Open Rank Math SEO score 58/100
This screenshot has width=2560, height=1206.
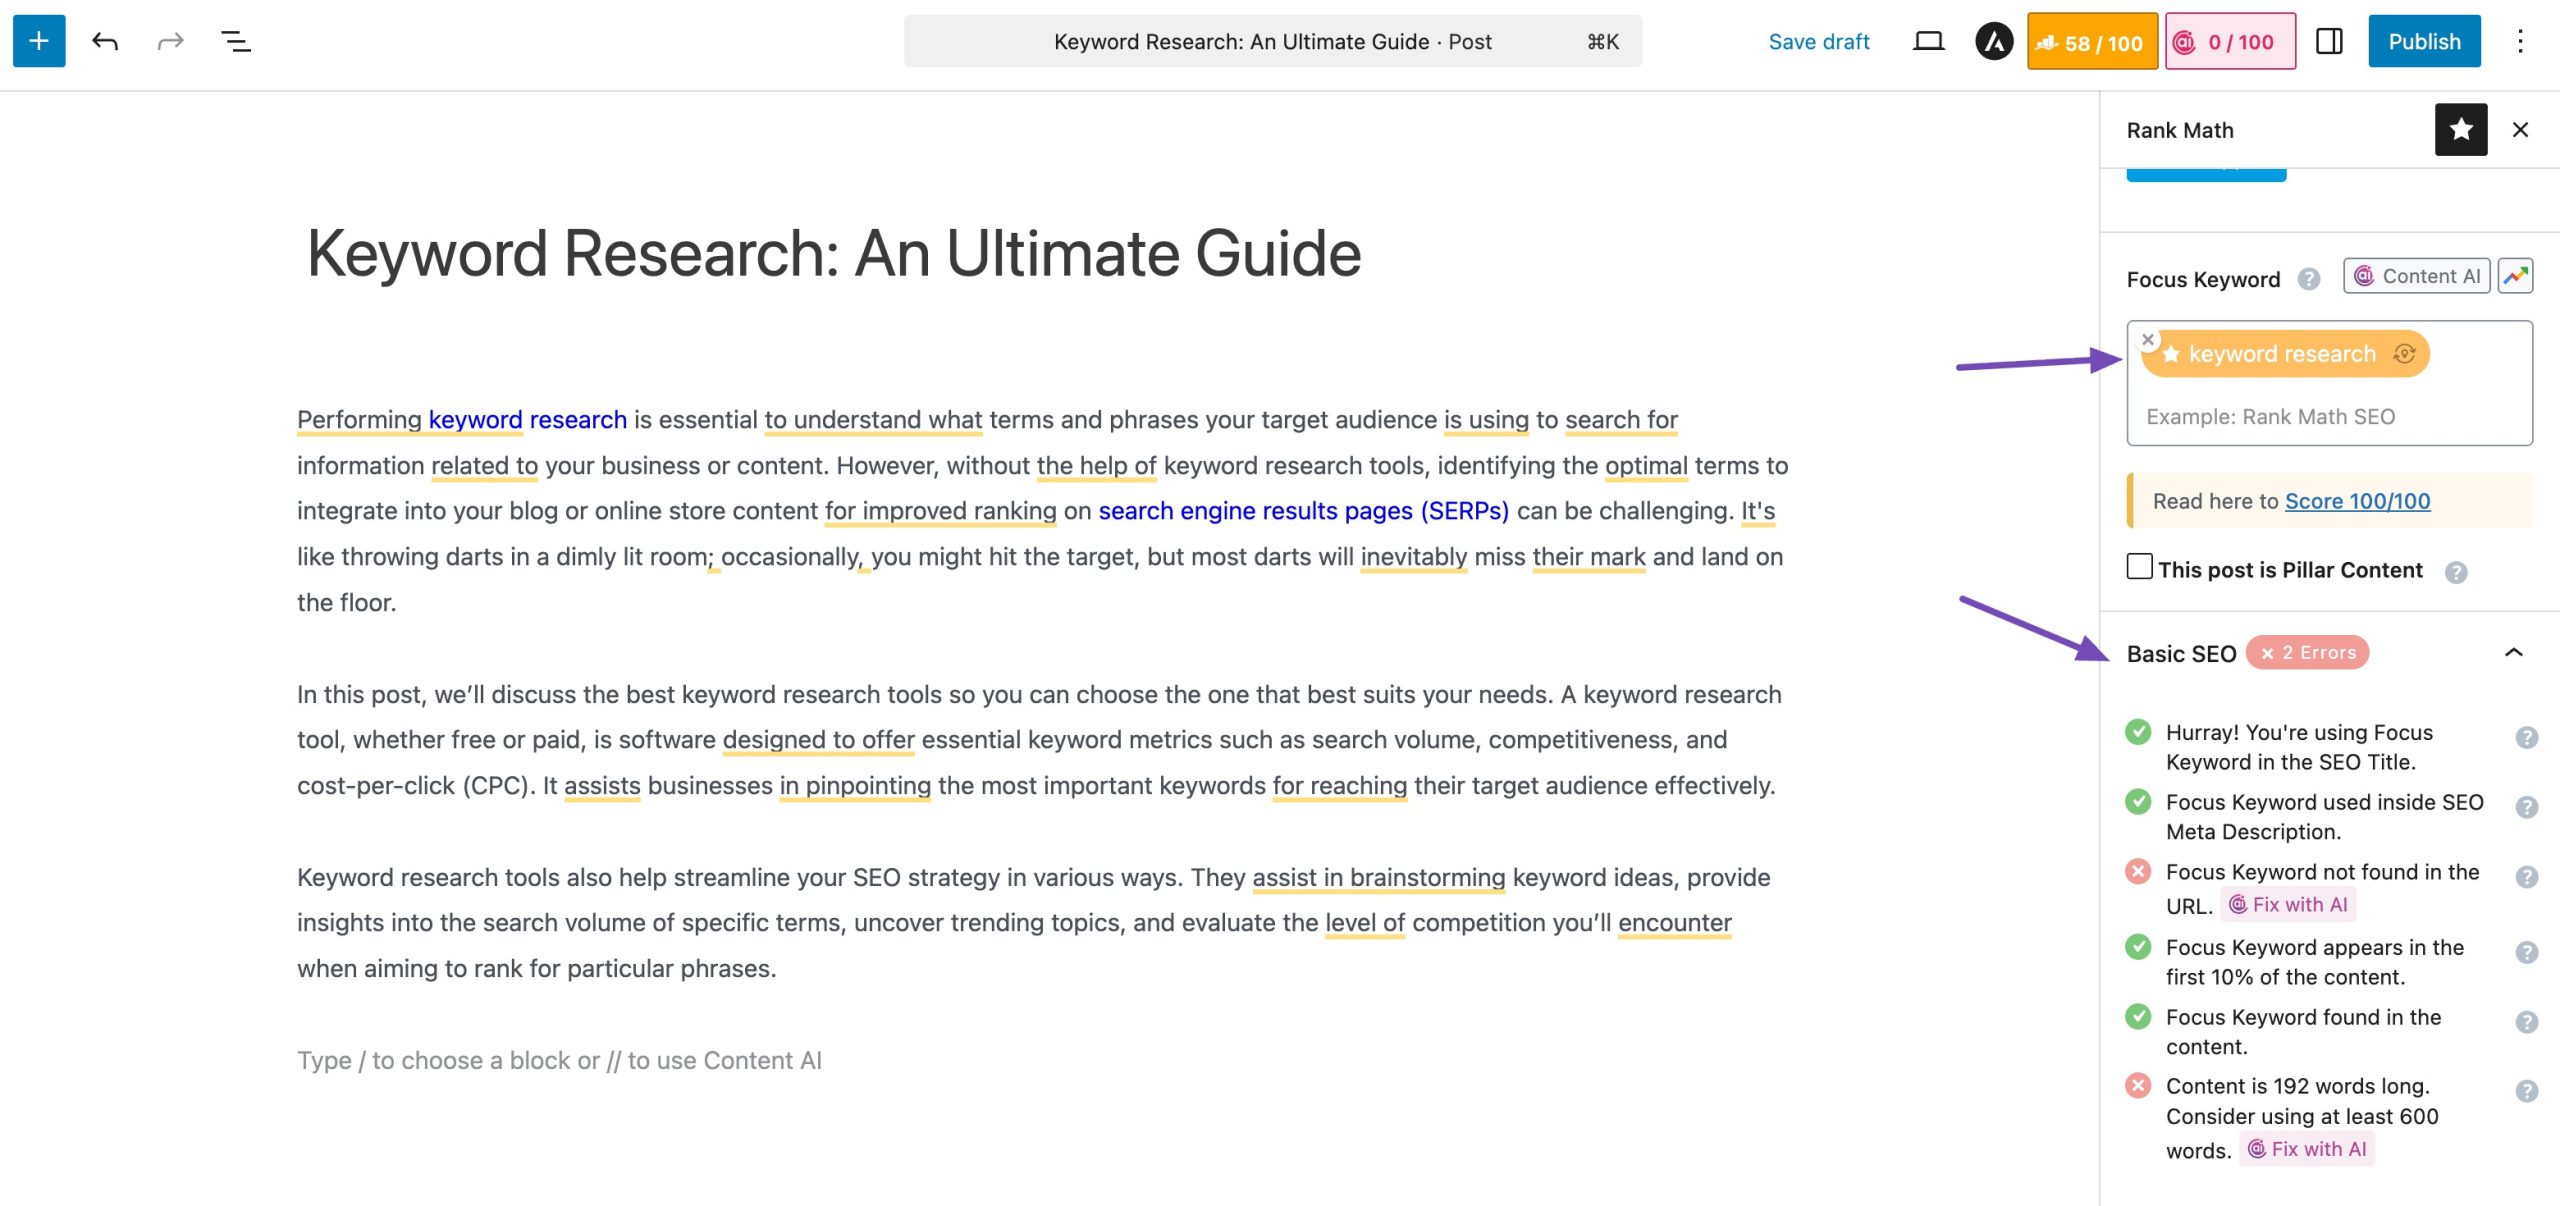tap(2092, 42)
